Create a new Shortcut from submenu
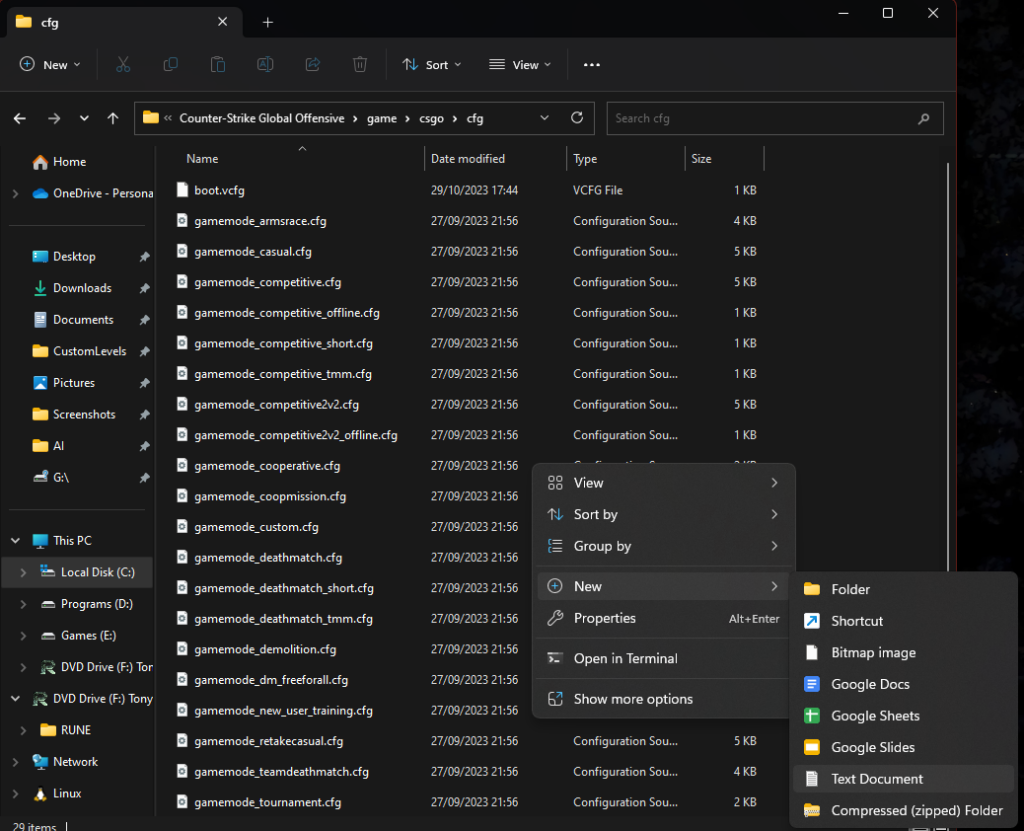The width and height of the screenshot is (1024, 831). (903, 621)
